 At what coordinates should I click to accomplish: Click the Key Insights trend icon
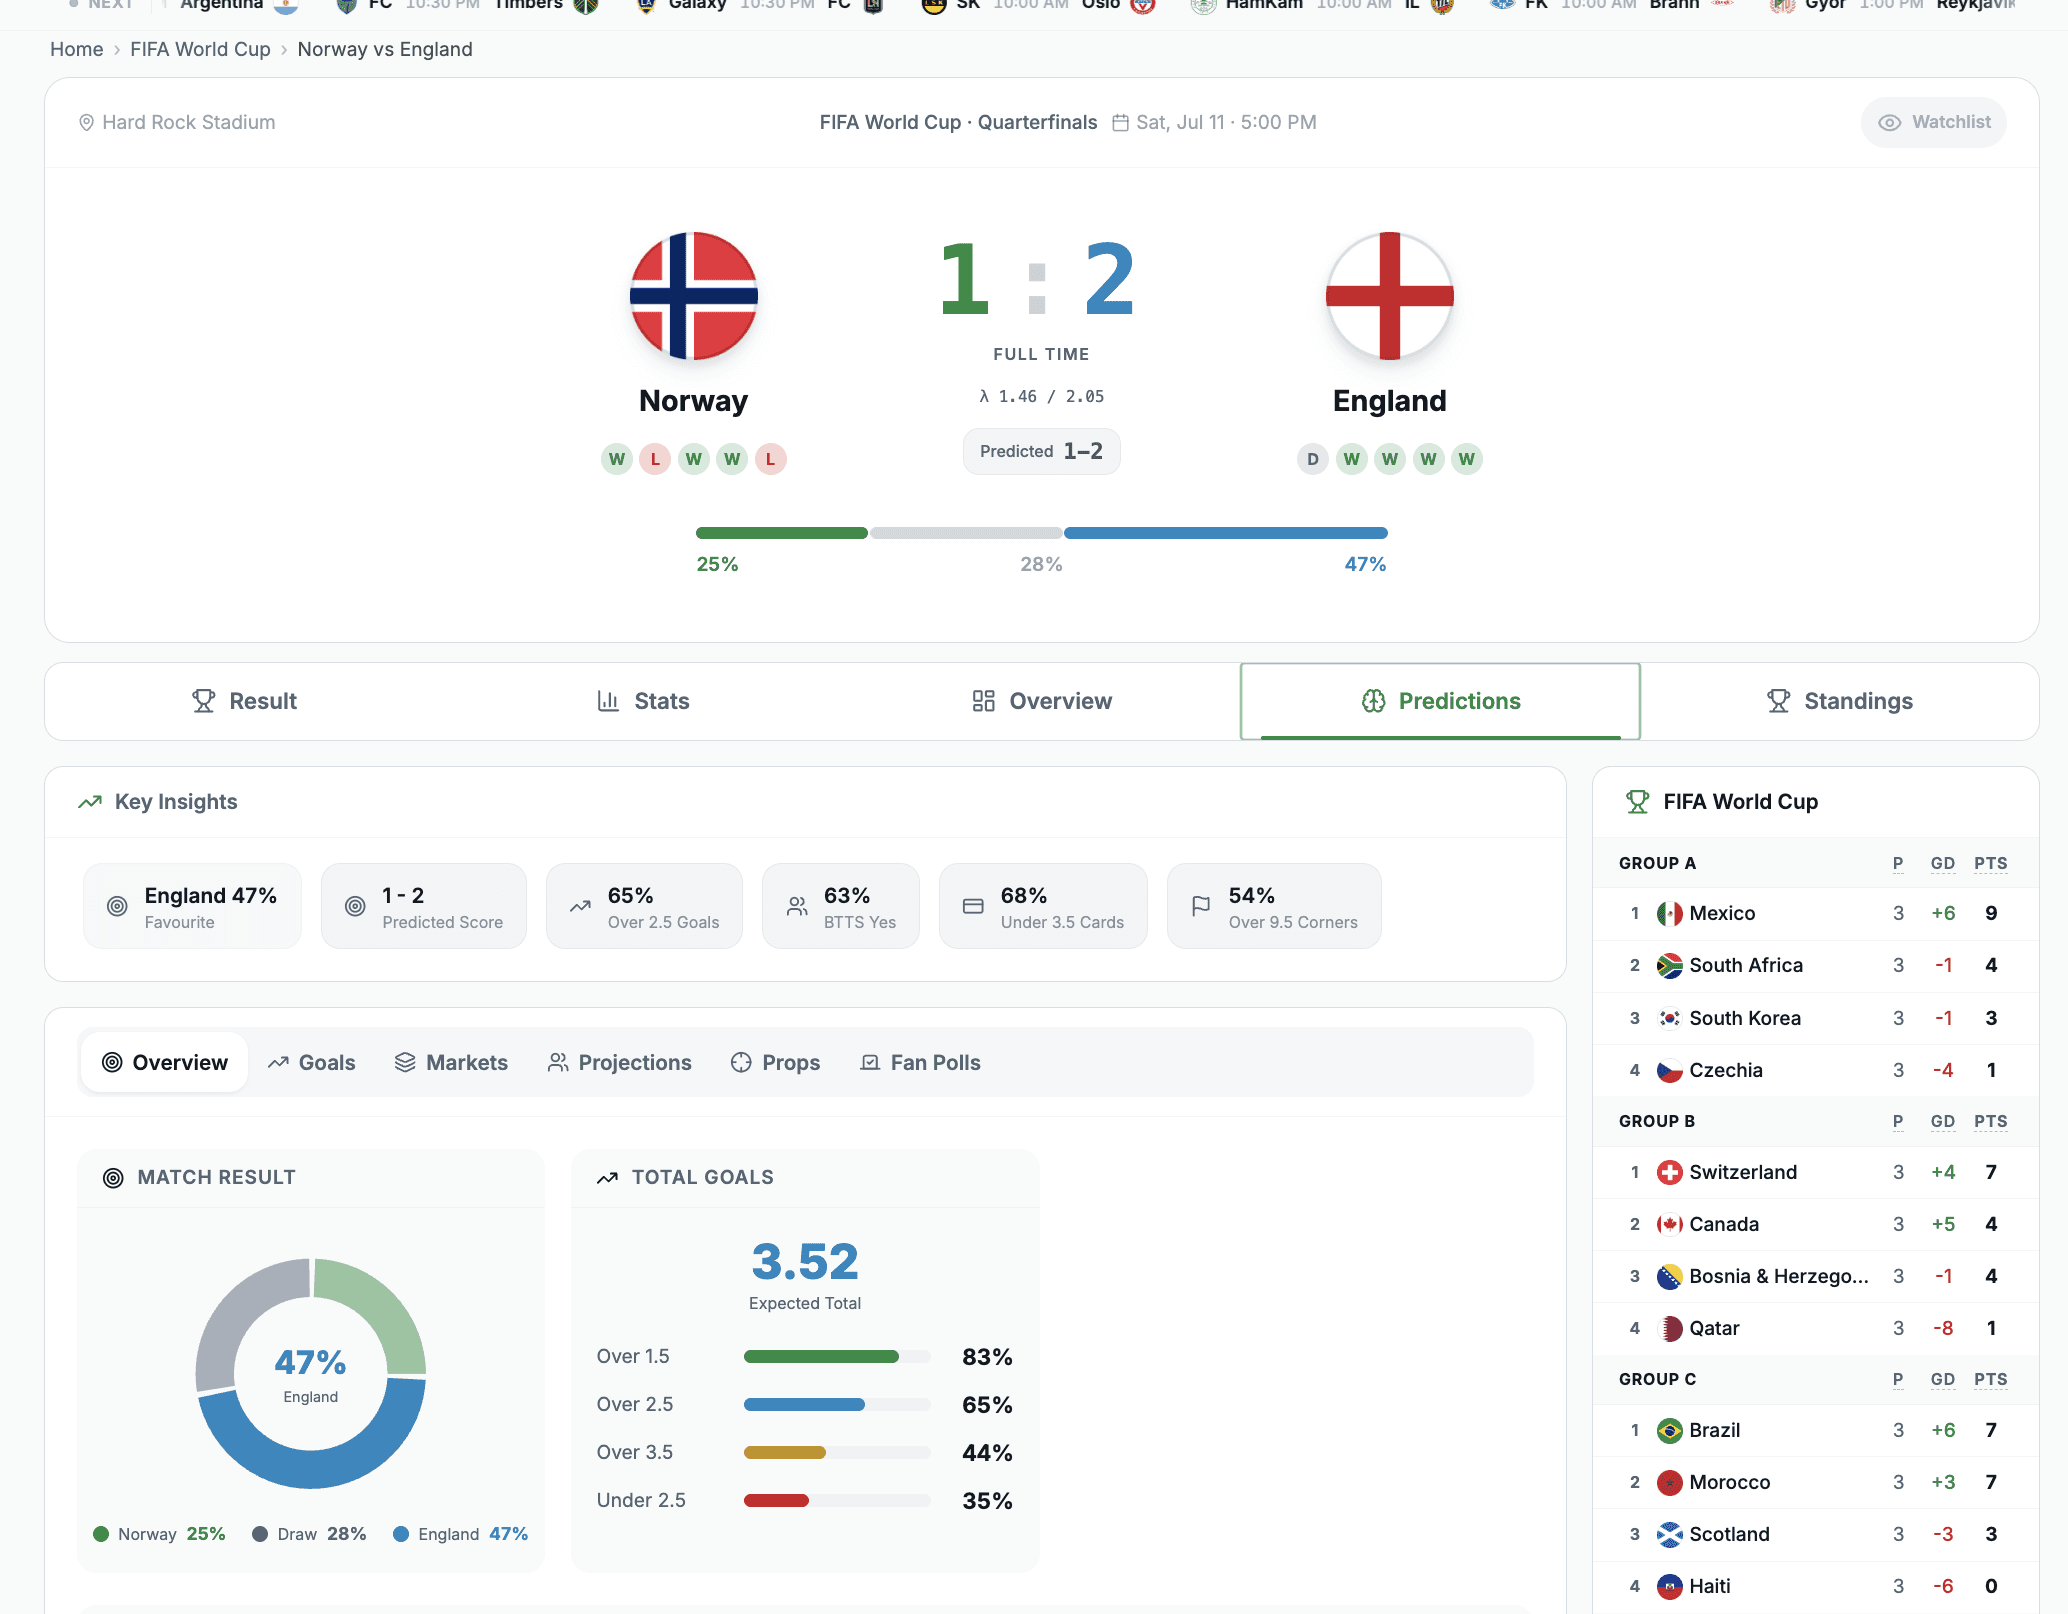(90, 802)
